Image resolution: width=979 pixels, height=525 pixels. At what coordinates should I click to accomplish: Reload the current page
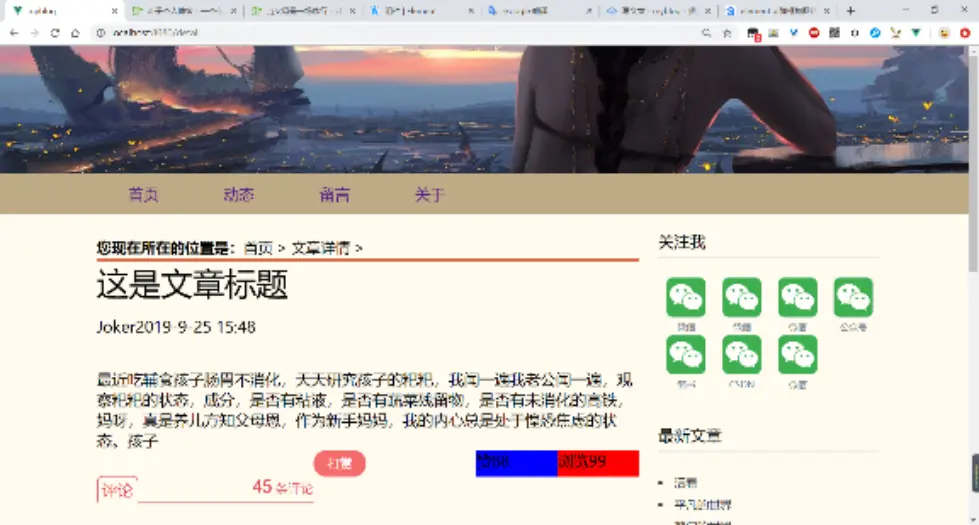pyautogui.click(x=55, y=33)
